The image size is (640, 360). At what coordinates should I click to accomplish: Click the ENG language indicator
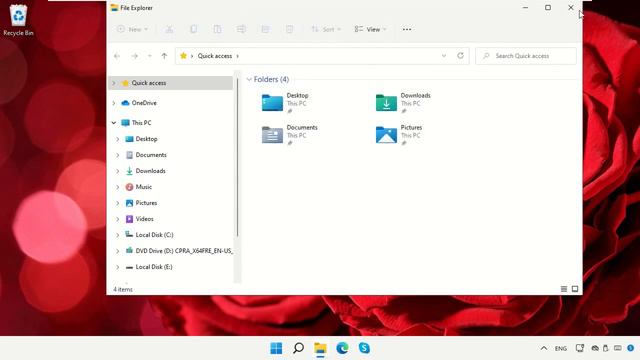561,349
